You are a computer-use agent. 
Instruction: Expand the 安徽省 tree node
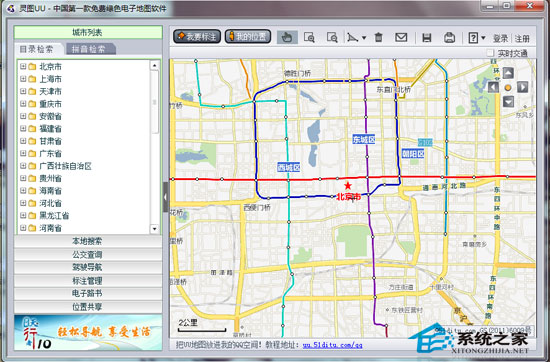pos(23,116)
